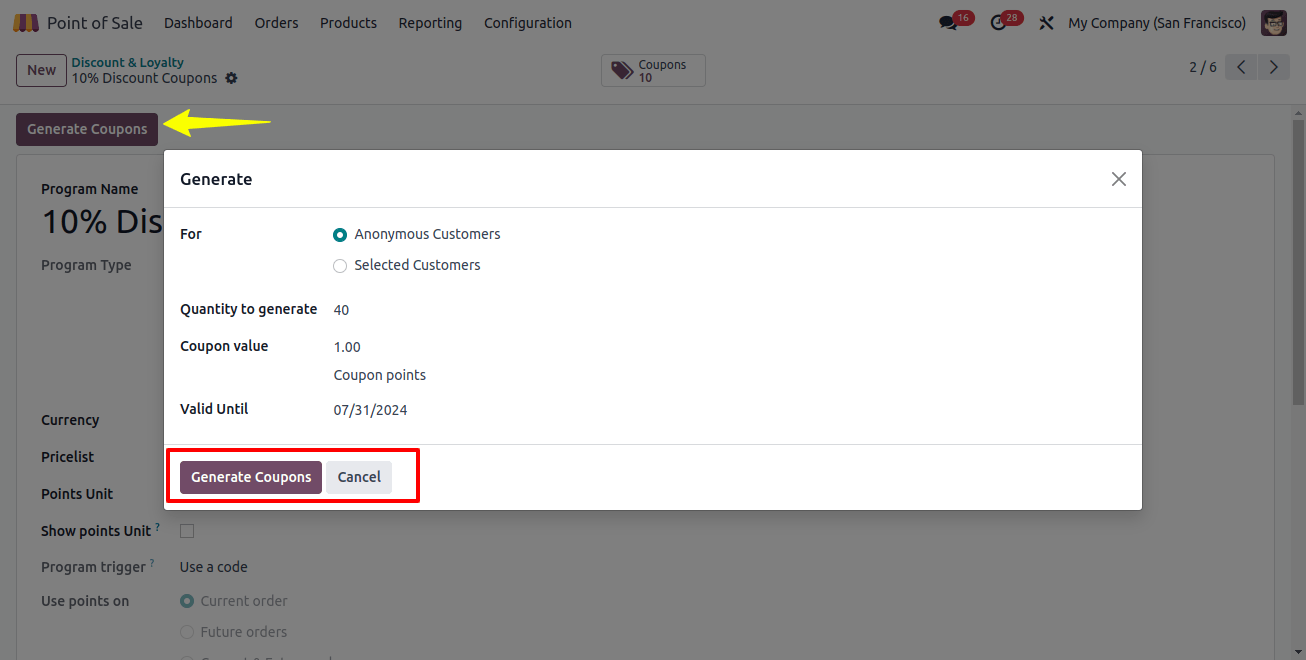Open My Company (San Francisco) switcher
The image size is (1306, 660).
click(1157, 23)
